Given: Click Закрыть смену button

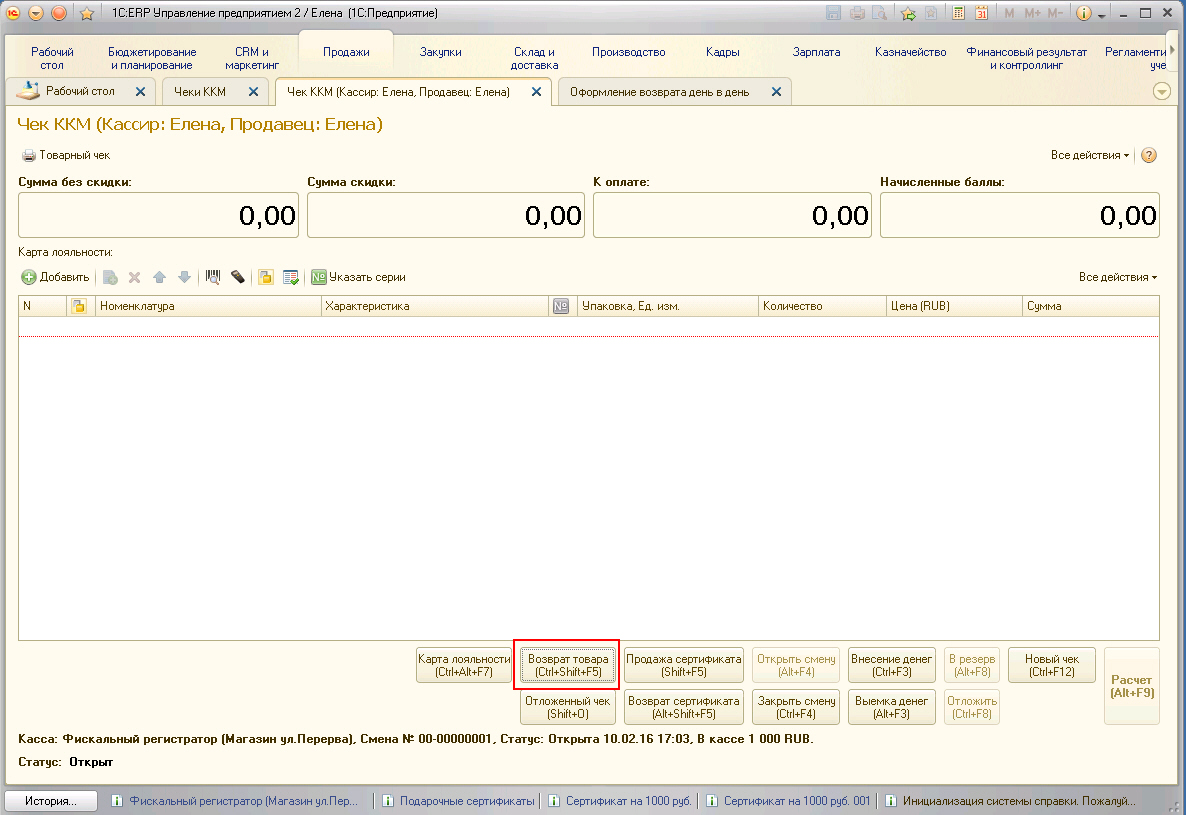Looking at the screenshot, I should coord(796,707).
